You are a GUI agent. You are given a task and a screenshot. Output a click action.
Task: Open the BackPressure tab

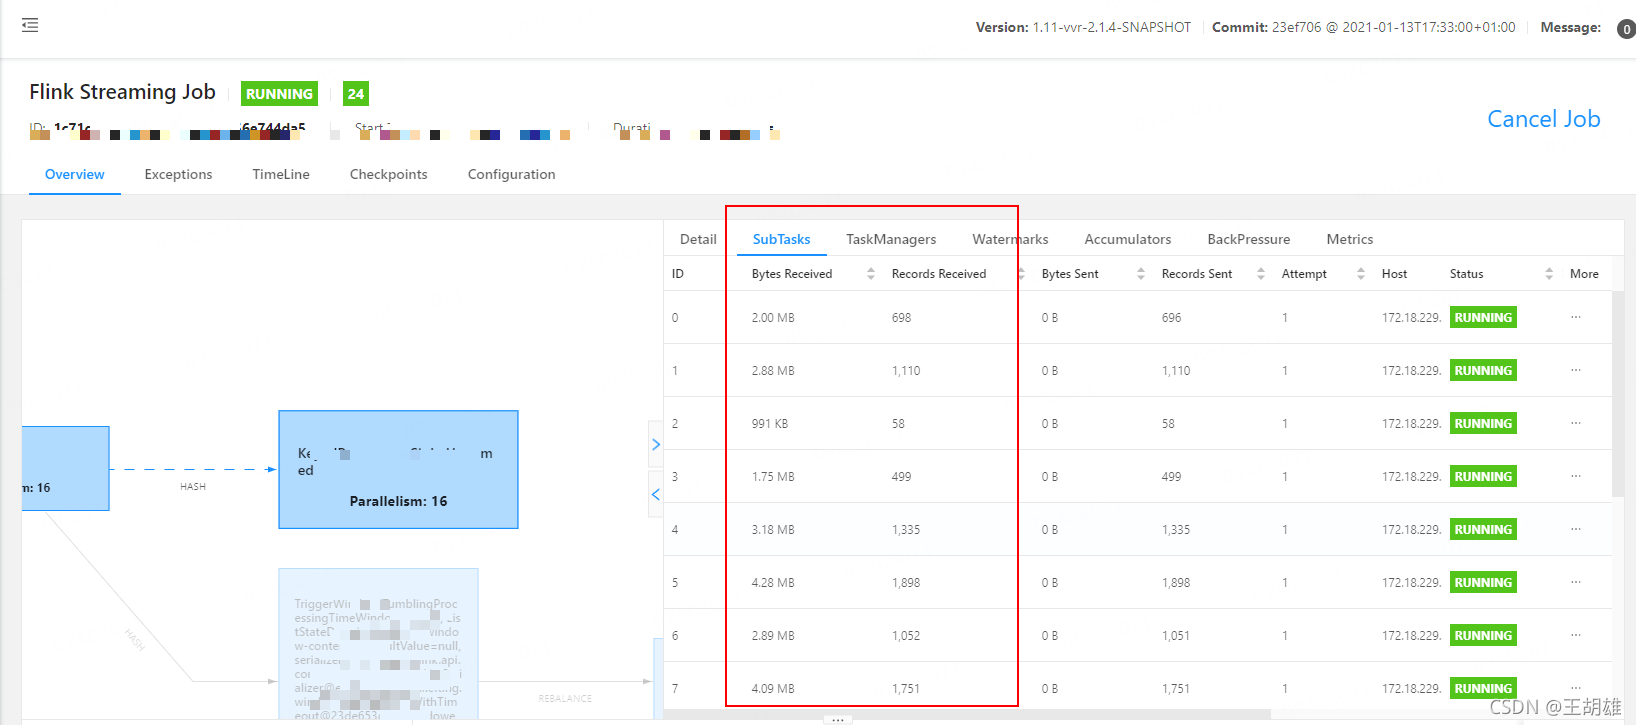tap(1249, 239)
